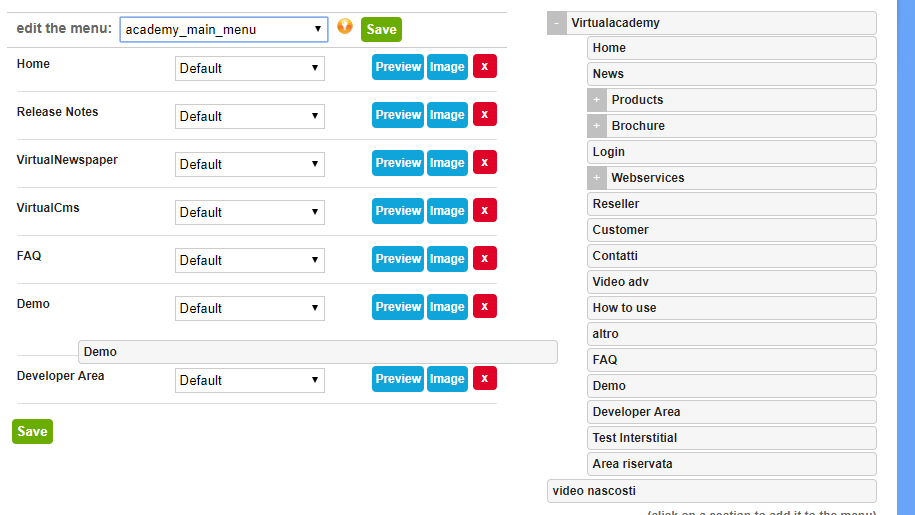Remove the FAQ menu item
The width and height of the screenshot is (915, 515).
484,259
